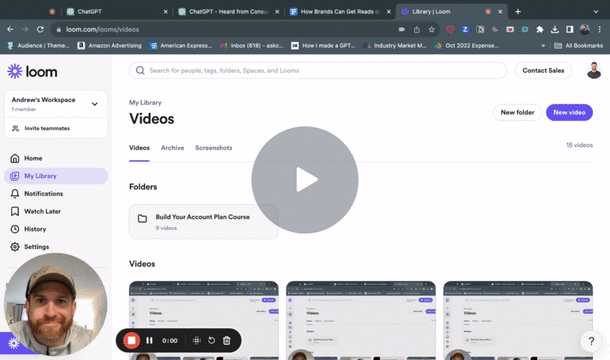This screenshot has height=360, width=610.
Task: Open the Oct 2022 Expense bookmark
Action: pyautogui.click(x=467, y=46)
